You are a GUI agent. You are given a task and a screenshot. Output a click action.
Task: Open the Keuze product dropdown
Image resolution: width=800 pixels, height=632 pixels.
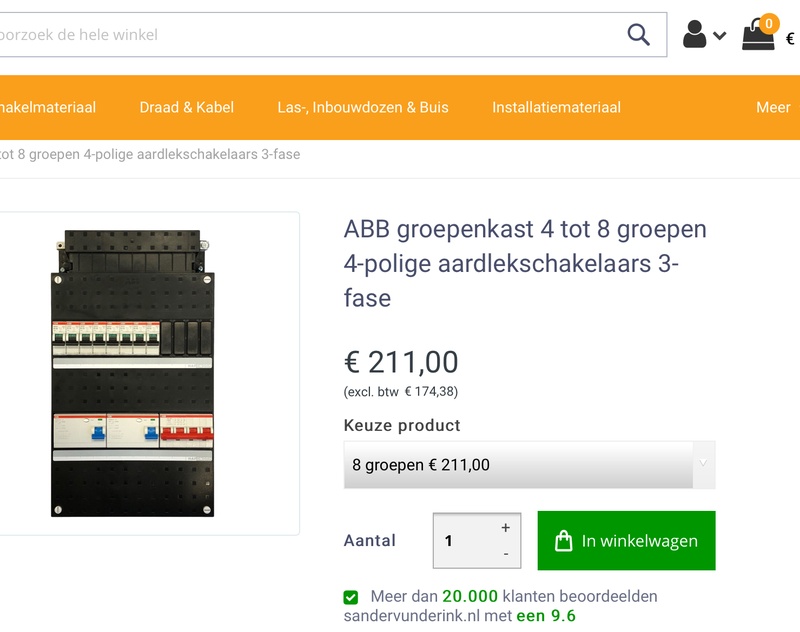[x=529, y=465]
